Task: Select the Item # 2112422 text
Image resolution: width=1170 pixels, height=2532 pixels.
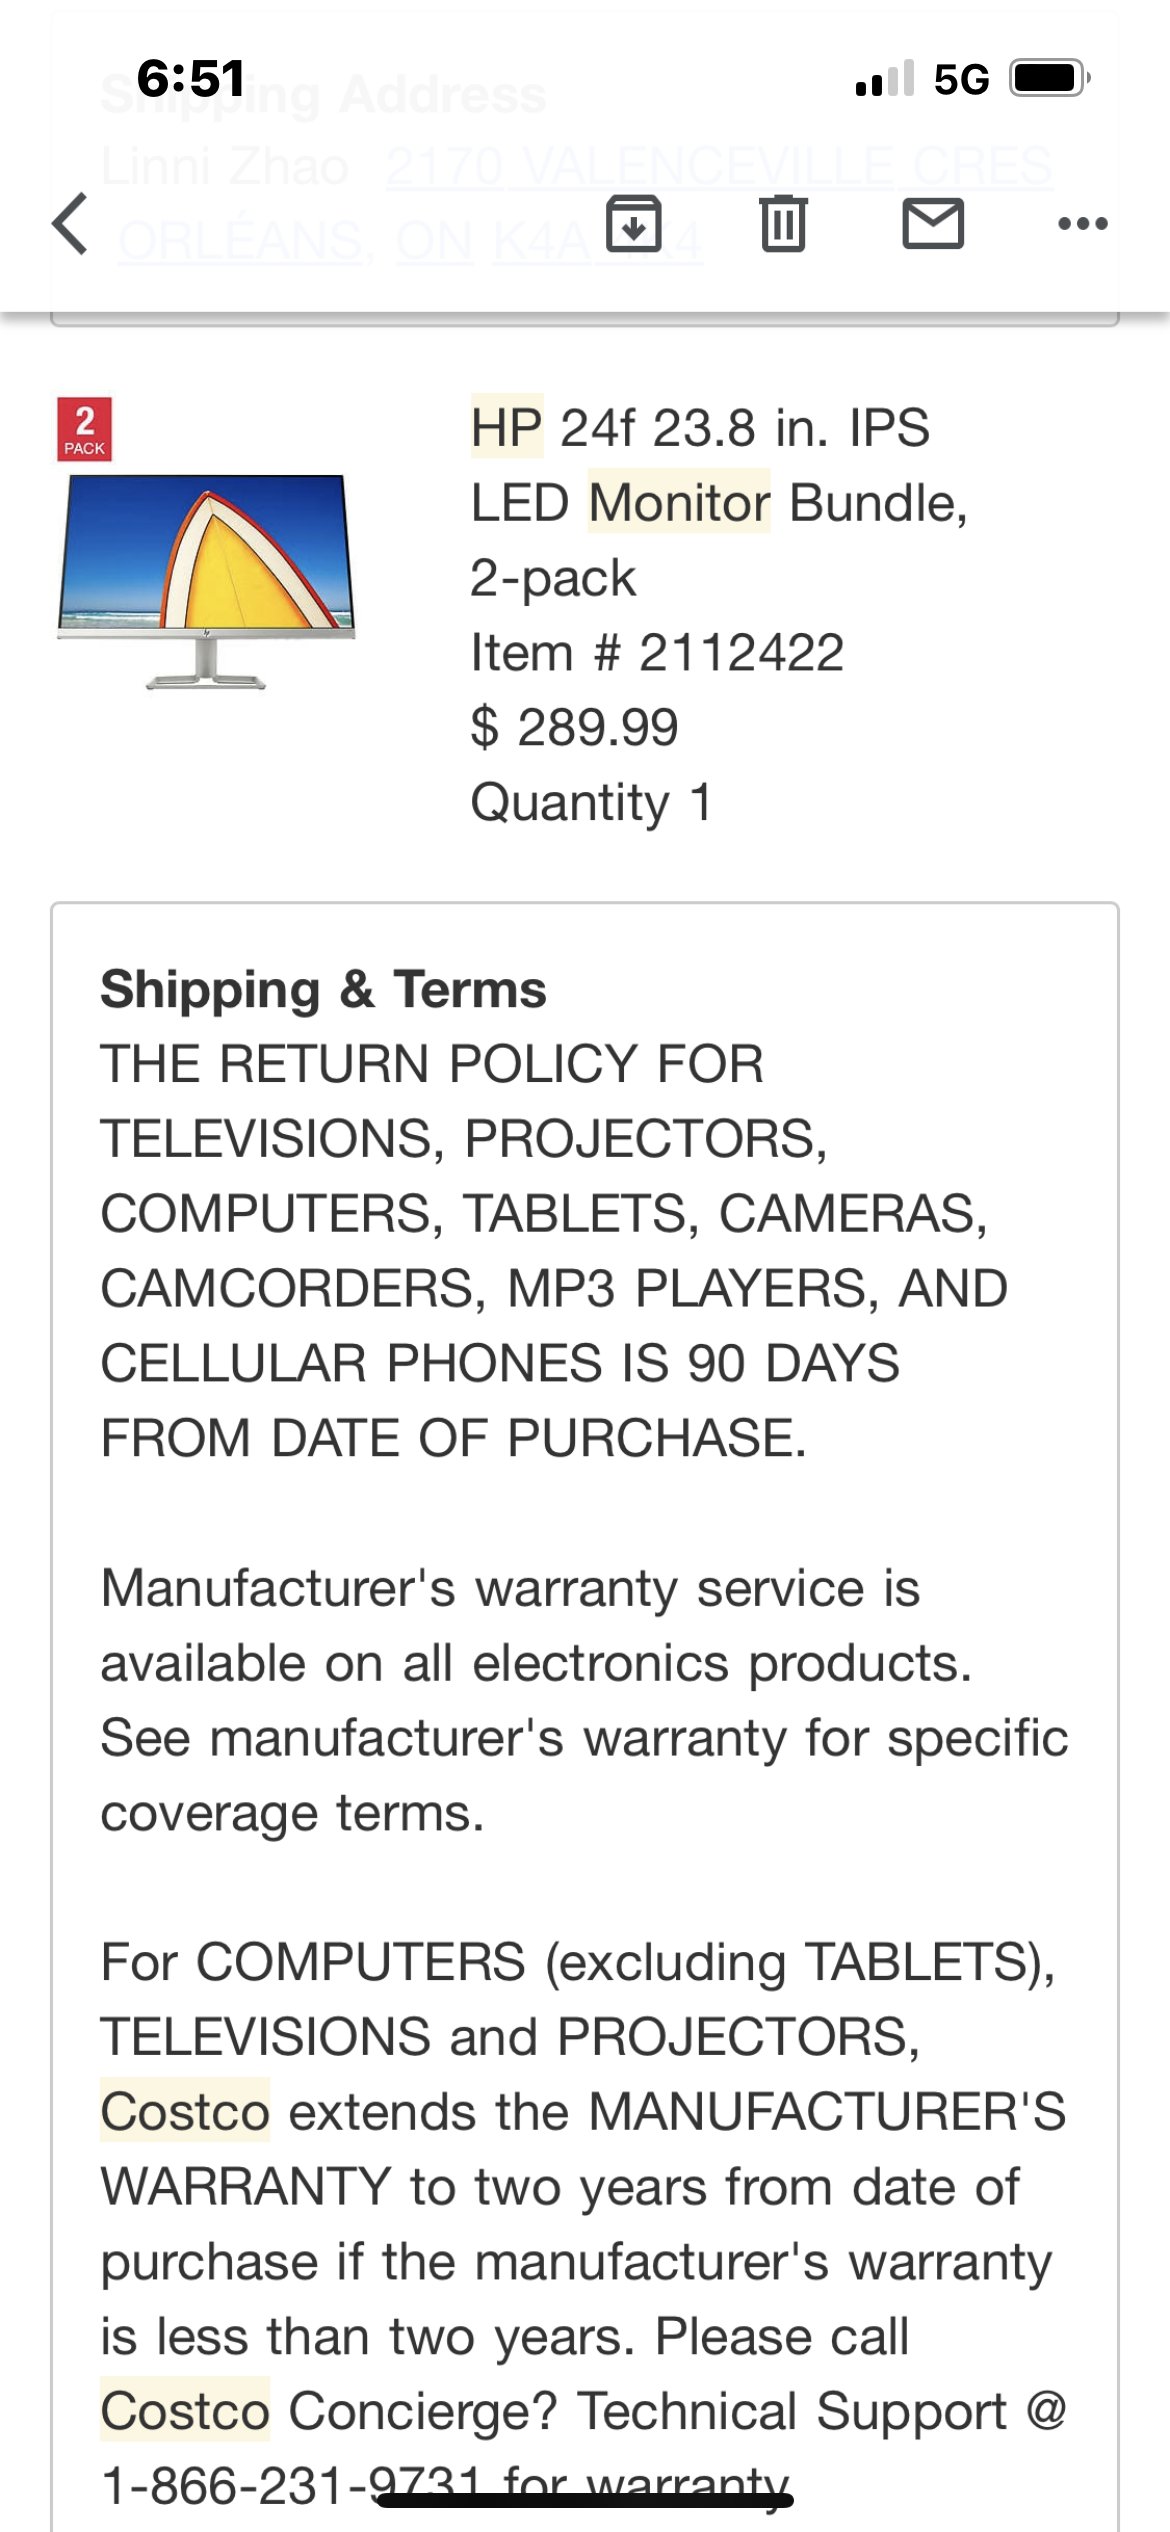Action: [x=657, y=653]
